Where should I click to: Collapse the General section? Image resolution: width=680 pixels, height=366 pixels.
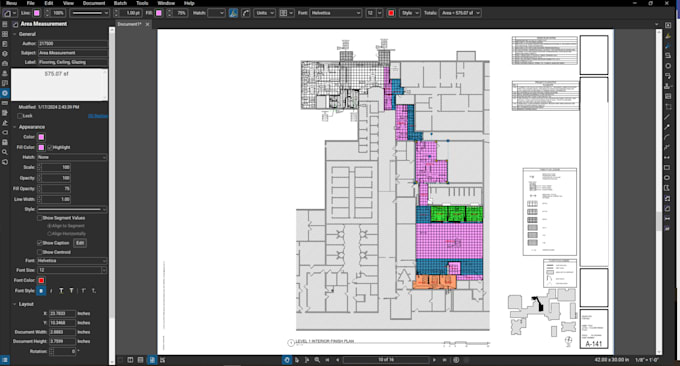pyautogui.click(x=15, y=34)
